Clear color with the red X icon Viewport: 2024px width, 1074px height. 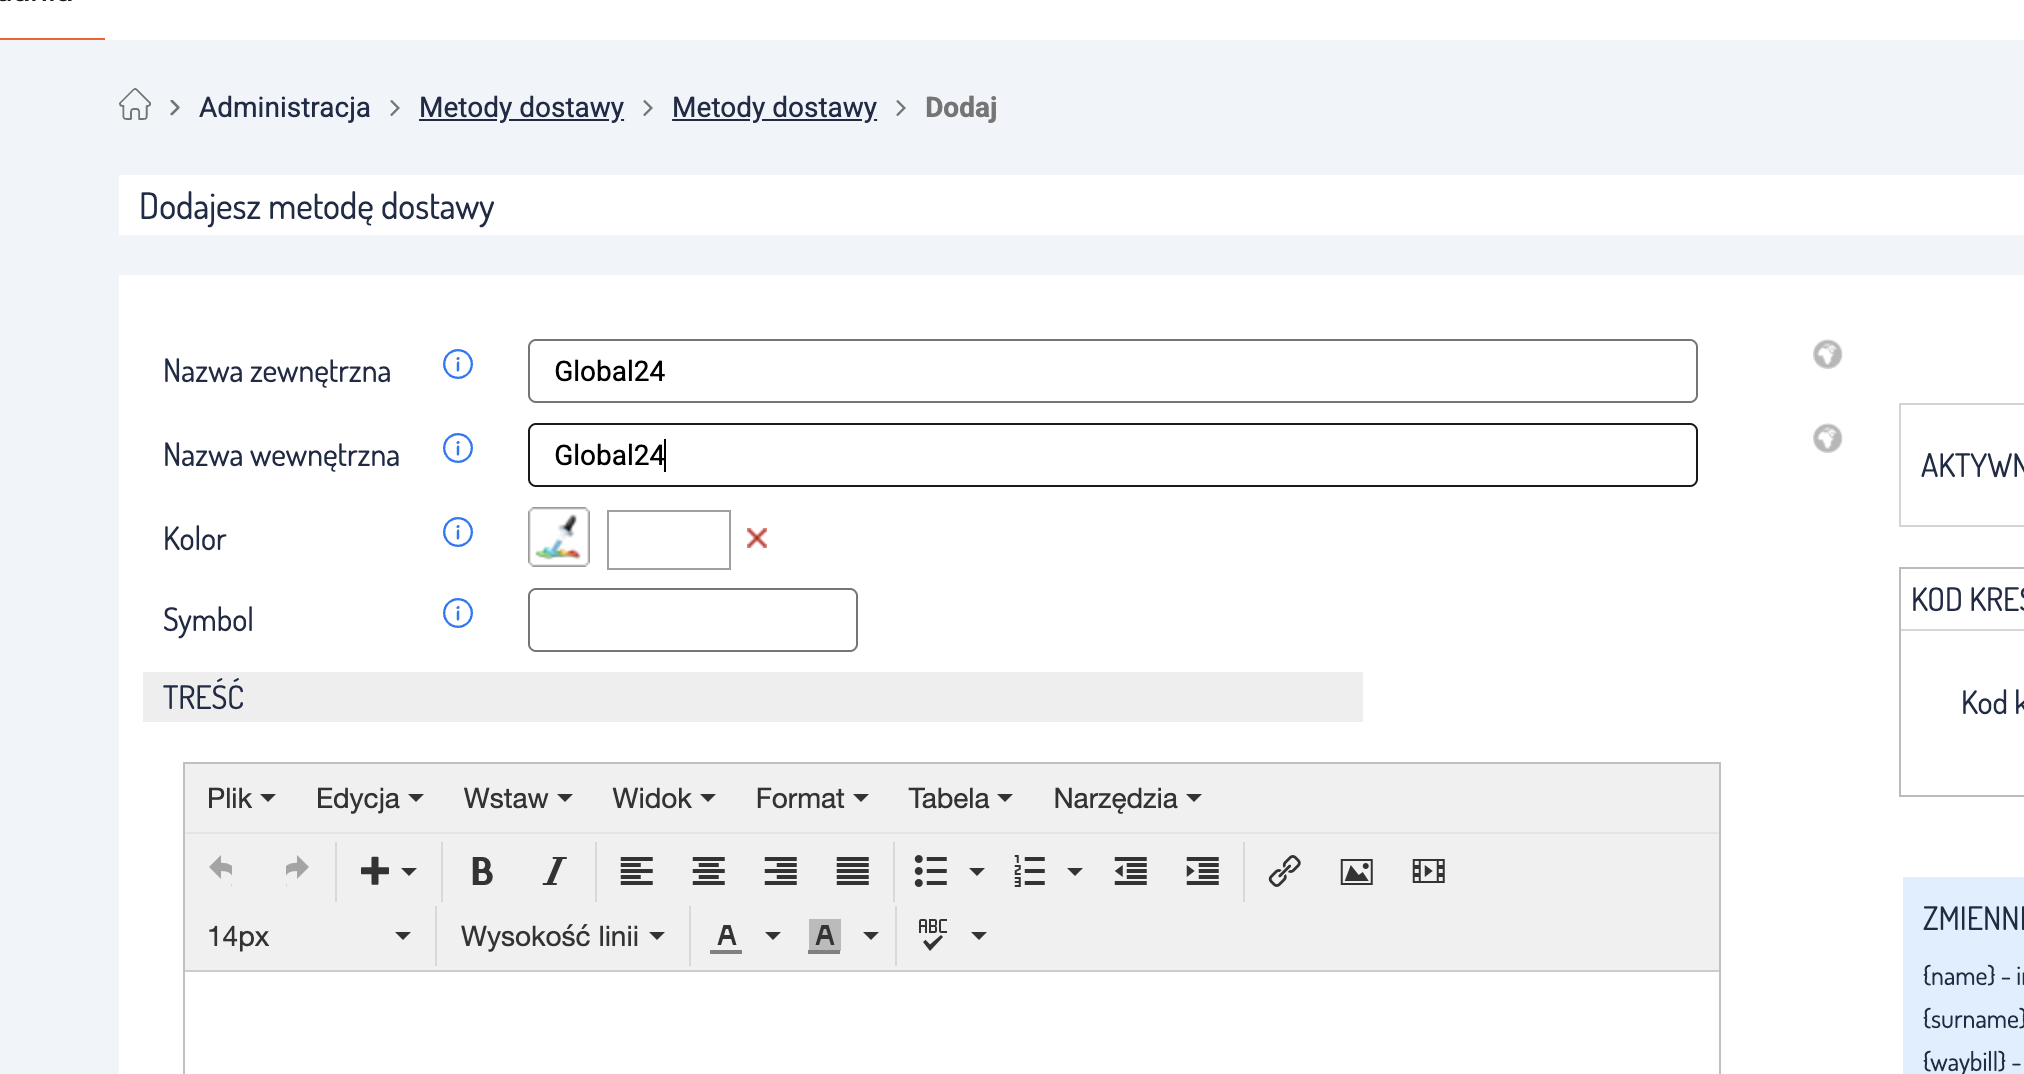[757, 538]
